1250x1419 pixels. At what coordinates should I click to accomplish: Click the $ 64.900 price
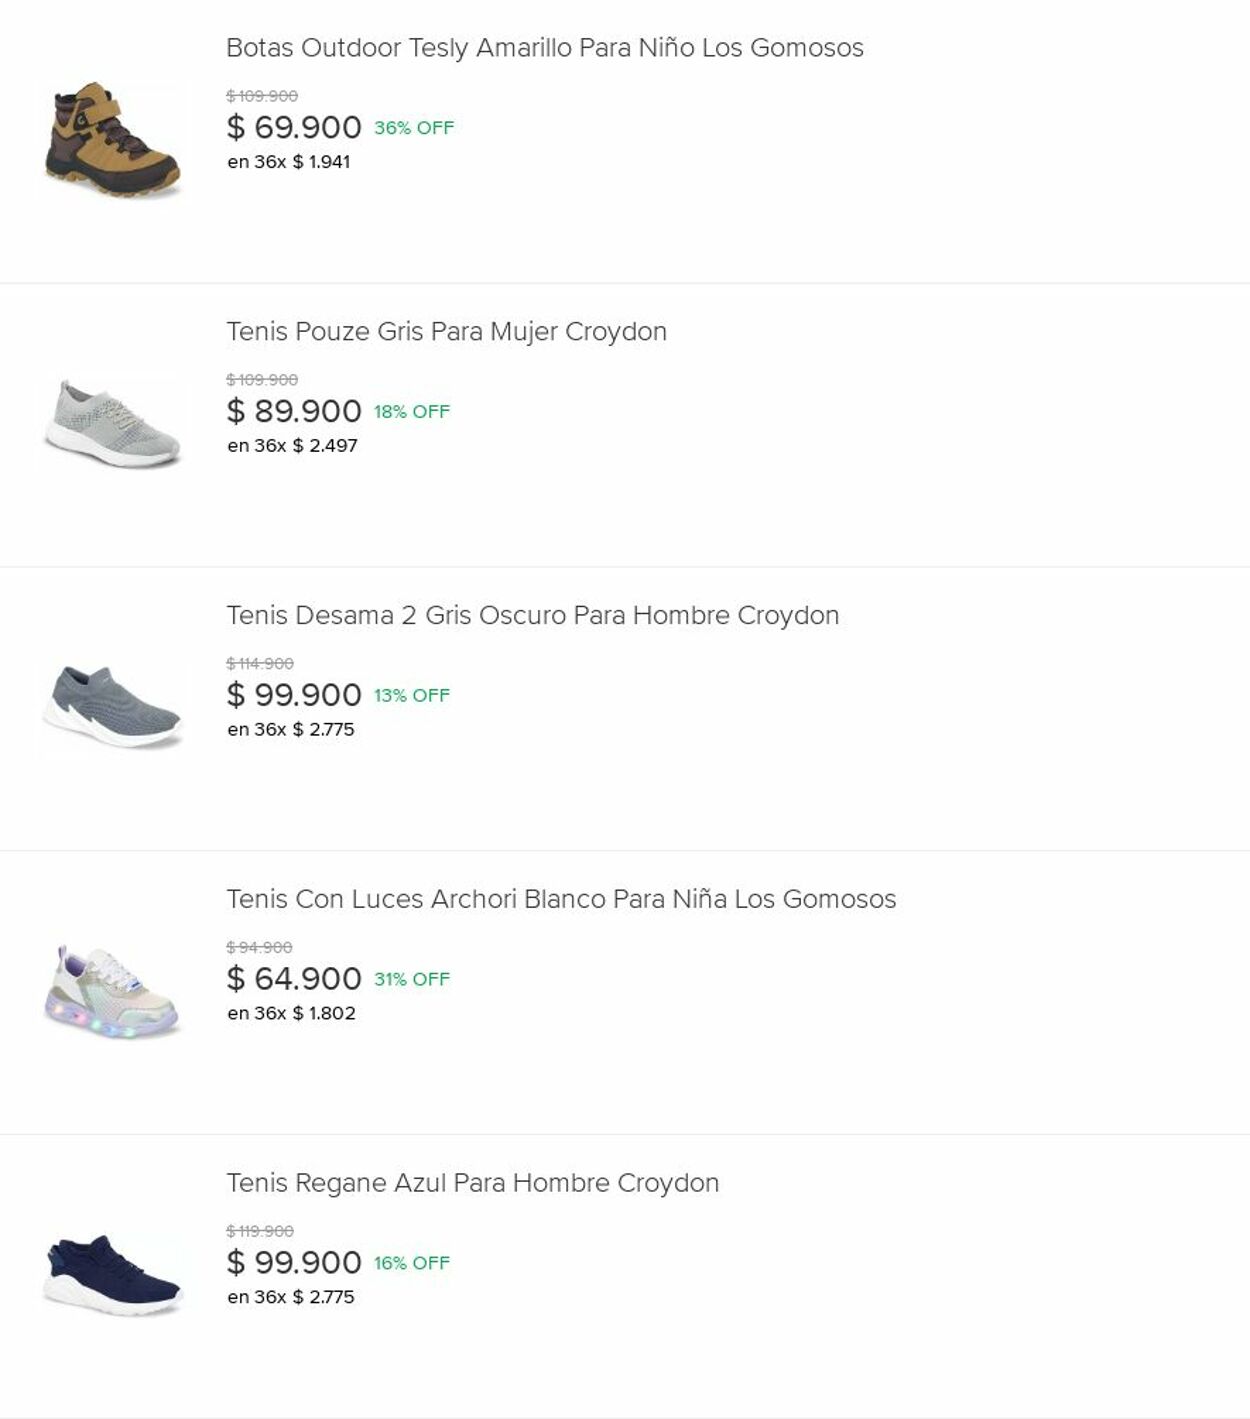294,979
